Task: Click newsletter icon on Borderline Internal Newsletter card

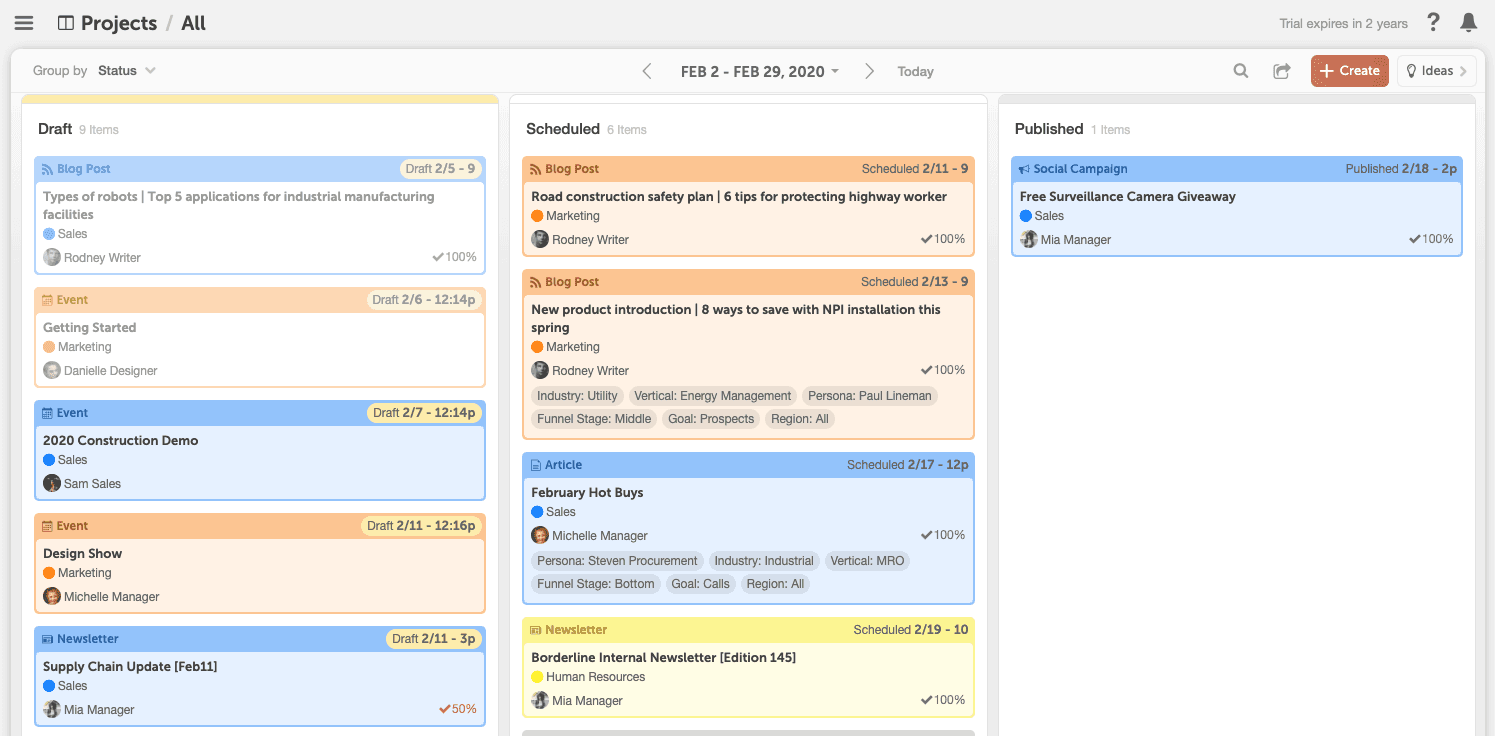Action: (536, 630)
